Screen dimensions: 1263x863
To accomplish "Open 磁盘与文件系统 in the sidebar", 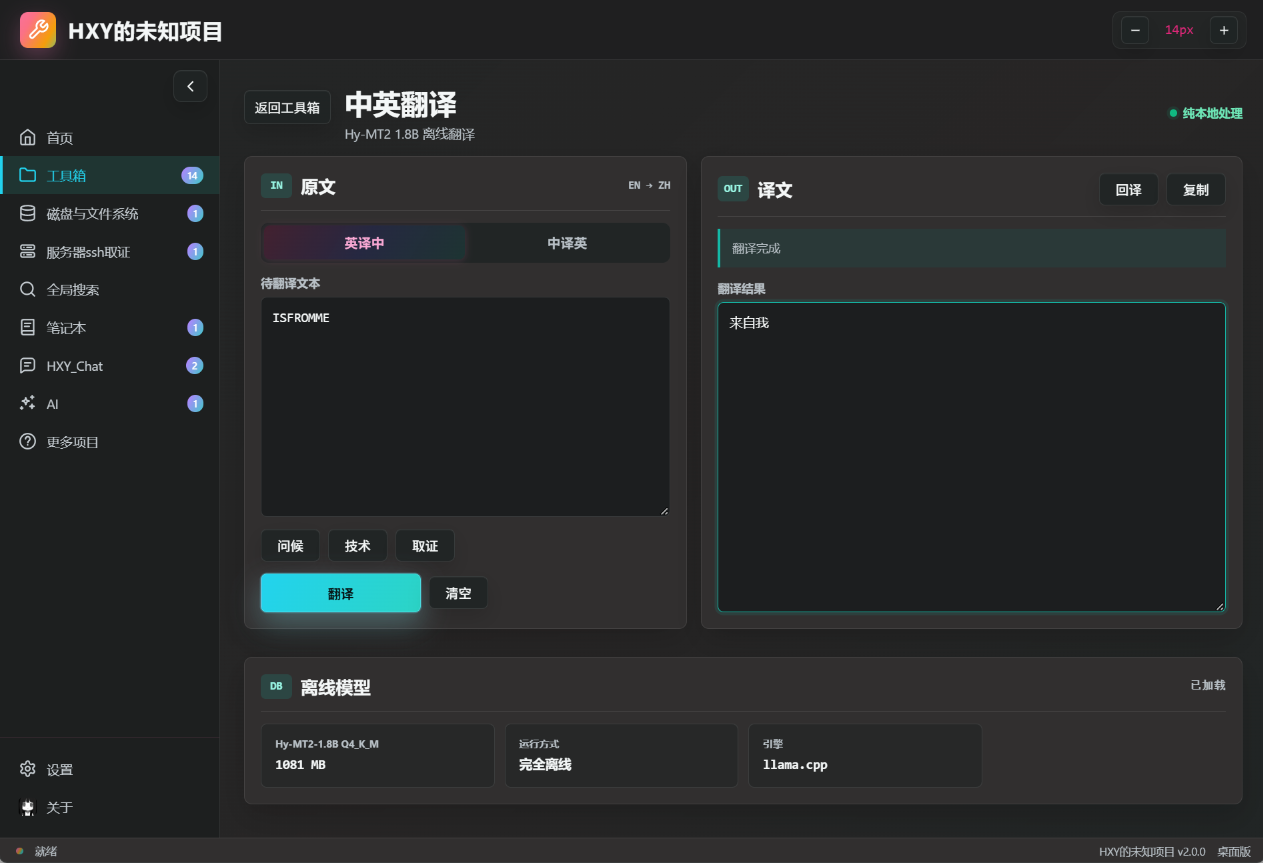I will point(110,213).
